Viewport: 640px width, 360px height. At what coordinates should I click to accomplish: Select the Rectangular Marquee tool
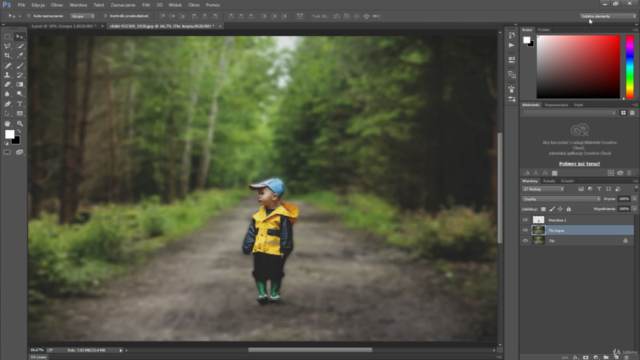point(7,37)
